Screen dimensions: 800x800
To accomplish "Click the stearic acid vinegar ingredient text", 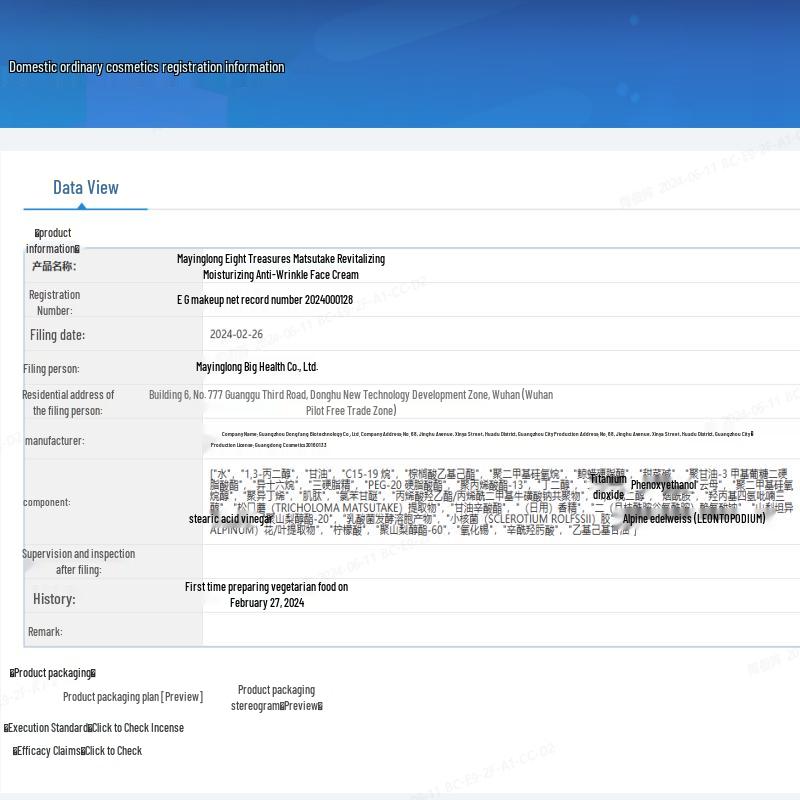I will point(231,519).
